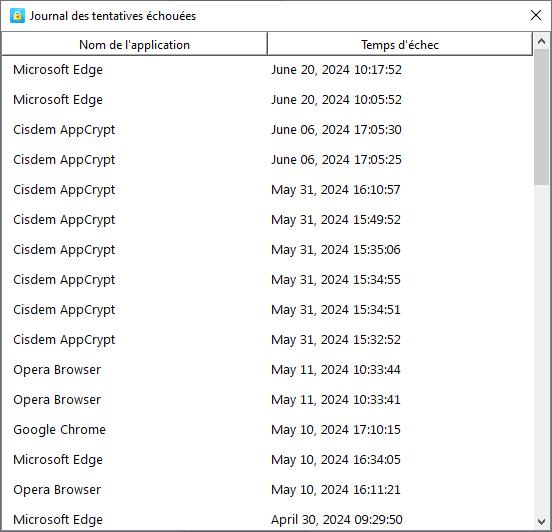Viewport: 552px width, 532px height.
Task: Select the April 30, 2024 09:29:50 timestamp
Action: pyautogui.click(x=337, y=520)
